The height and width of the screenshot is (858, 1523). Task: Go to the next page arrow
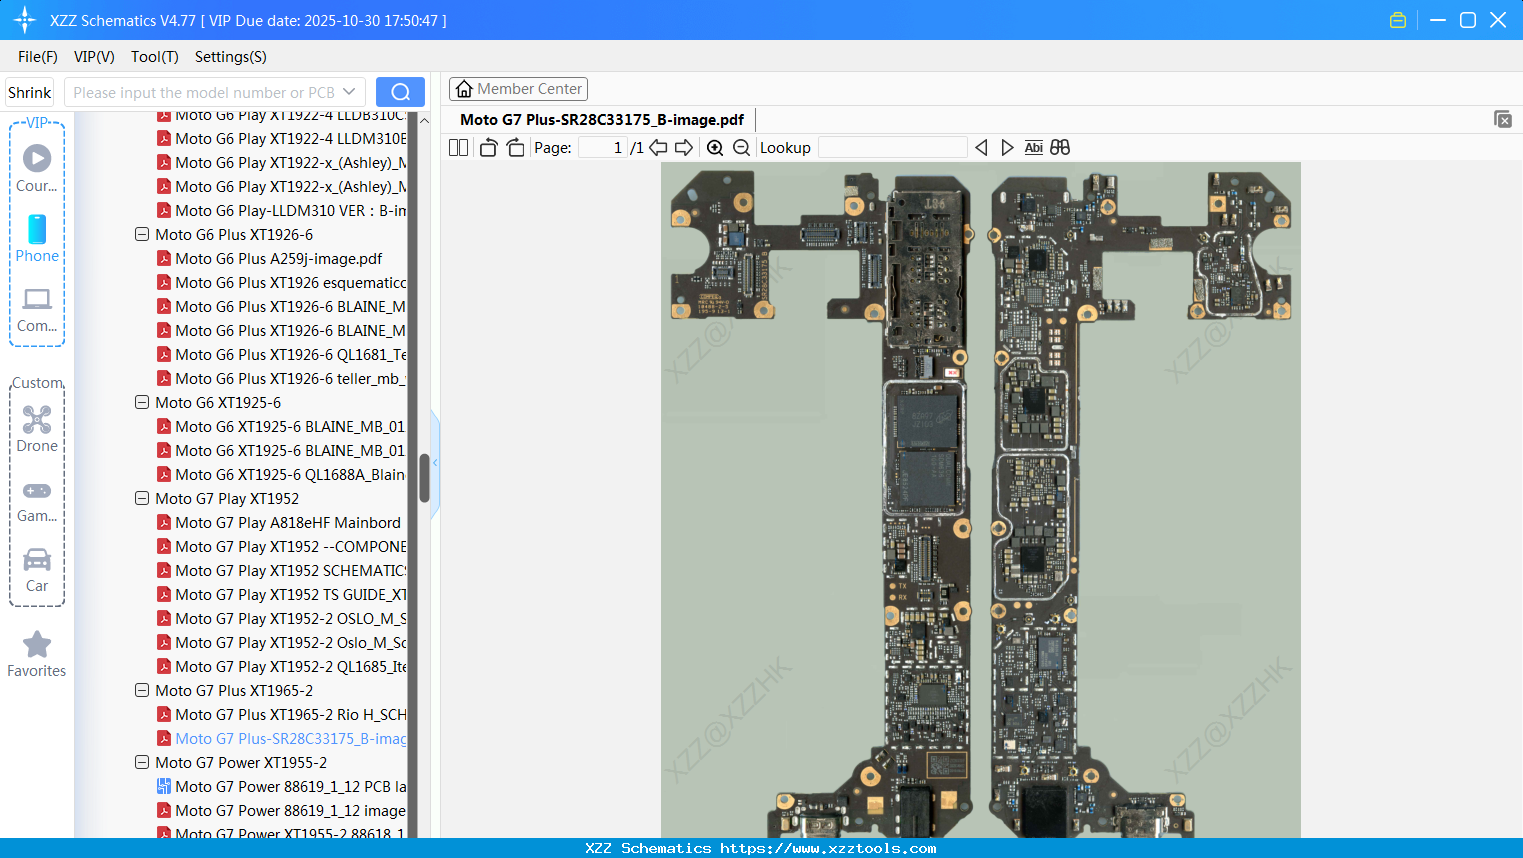pyautogui.click(x=684, y=148)
